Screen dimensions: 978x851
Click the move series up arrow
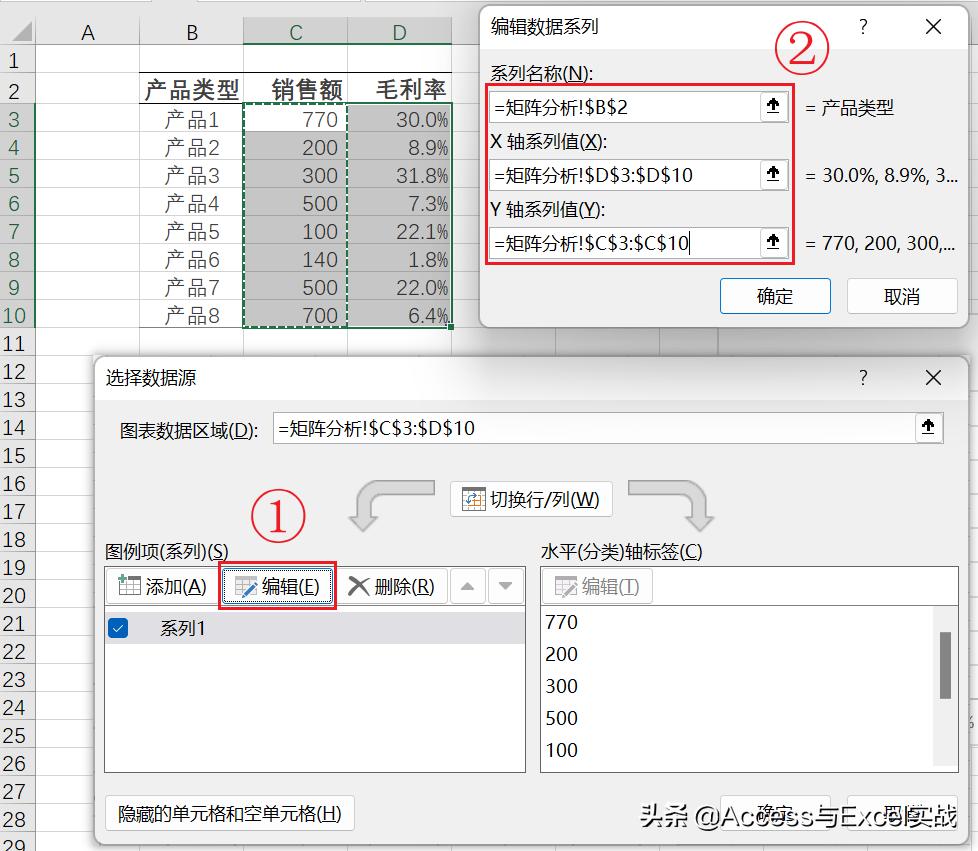[x=467, y=587]
